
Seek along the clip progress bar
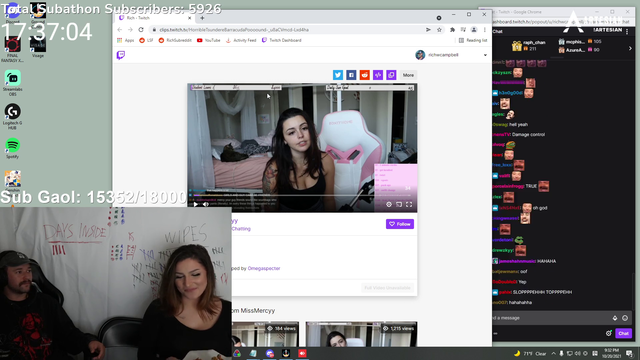point(302,196)
